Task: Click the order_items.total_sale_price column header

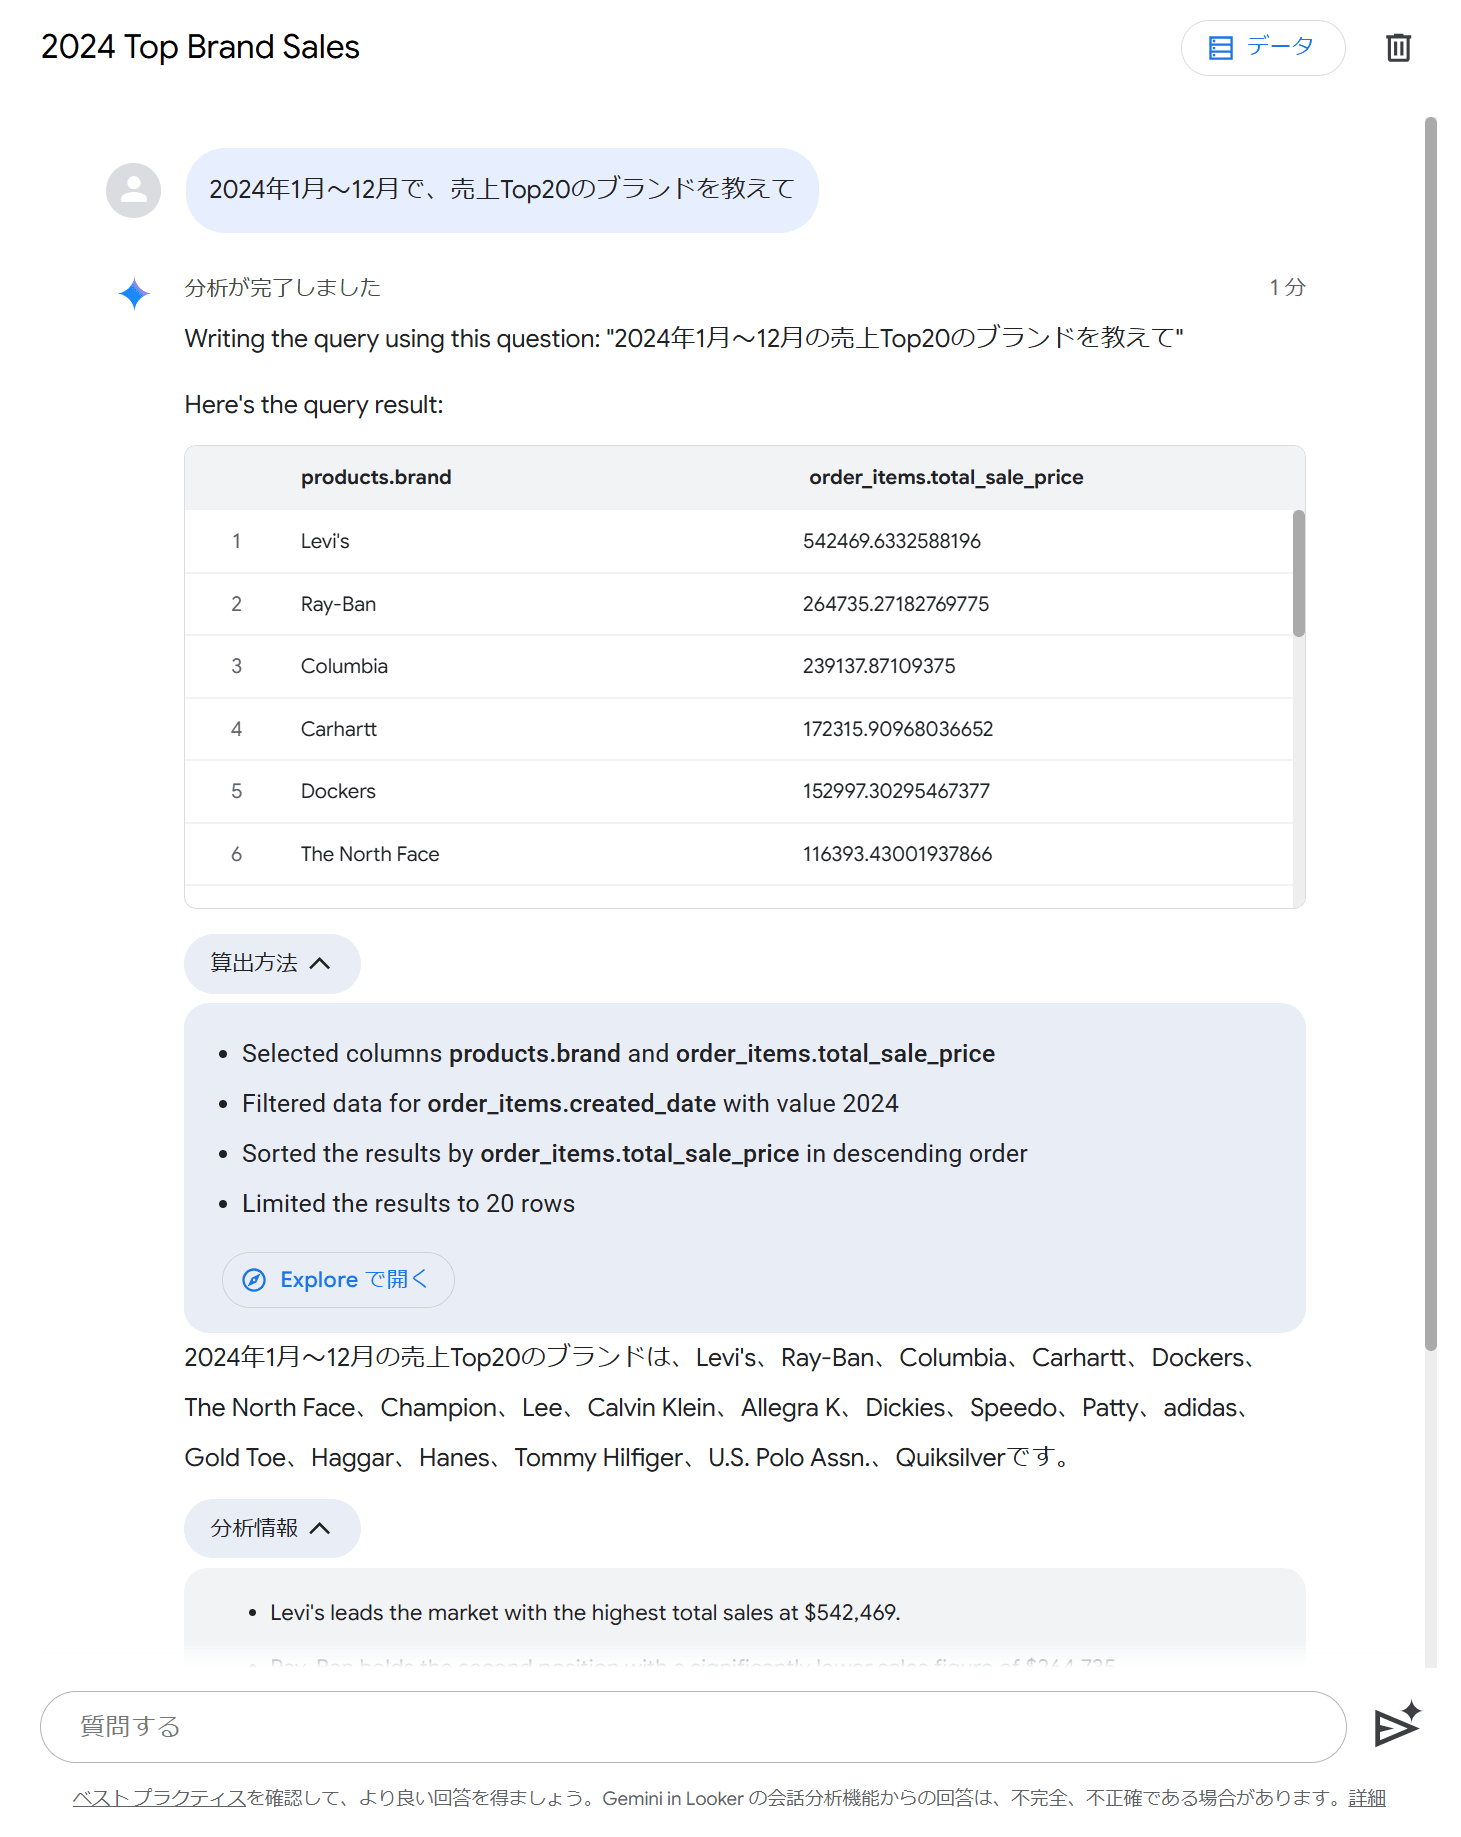Action: (x=946, y=477)
